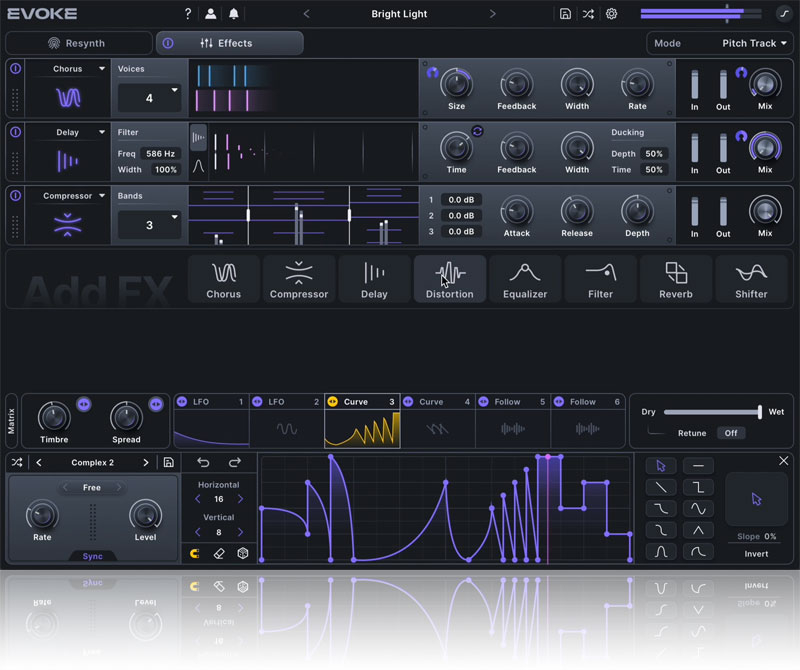Click the Invert button
The width and height of the screenshot is (800, 670).
756,554
